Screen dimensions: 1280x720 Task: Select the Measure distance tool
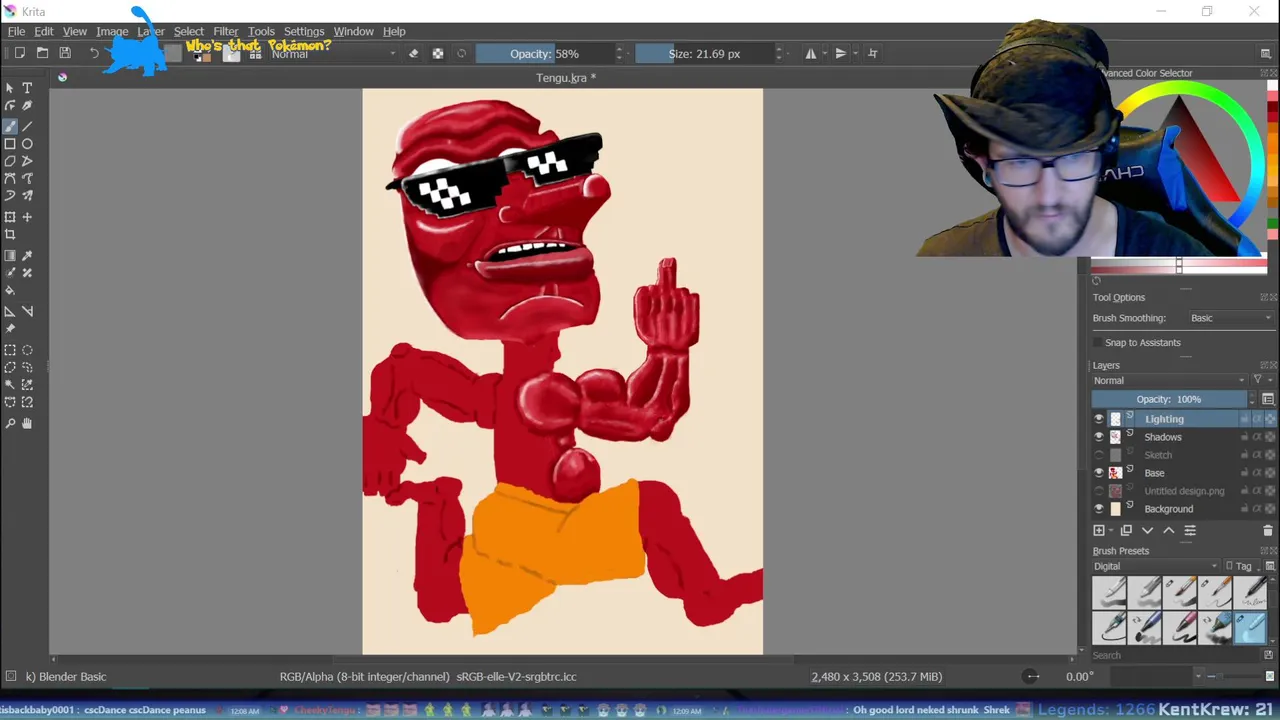pyautogui.click(x=27, y=311)
